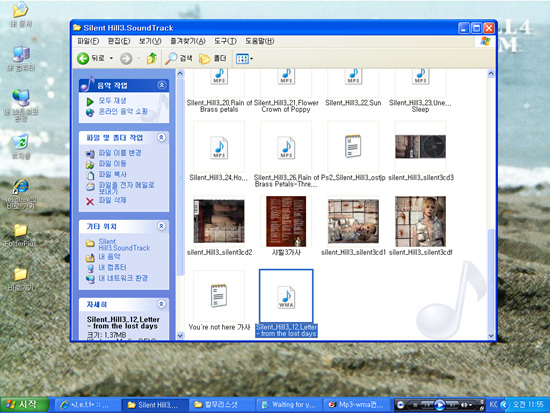Collapse the 파일 및 폴더 작업 panel
Viewport: 550px width, 413px height.
click(161, 137)
